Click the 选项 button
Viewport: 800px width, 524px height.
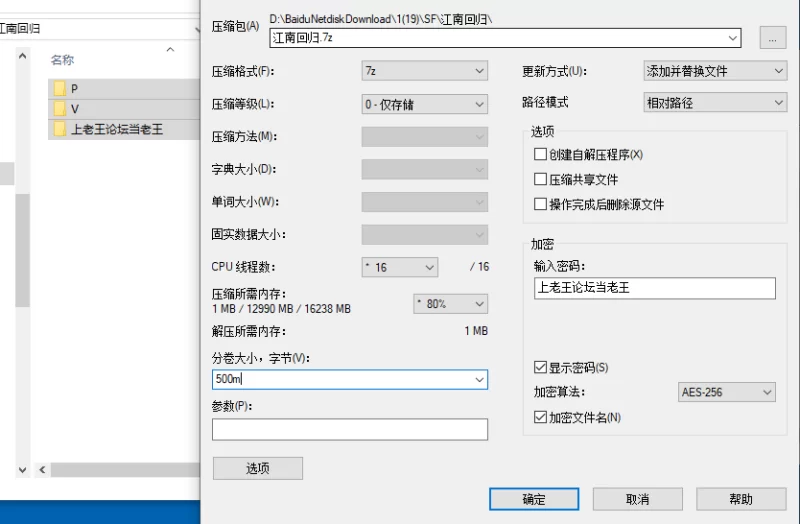[257, 468]
